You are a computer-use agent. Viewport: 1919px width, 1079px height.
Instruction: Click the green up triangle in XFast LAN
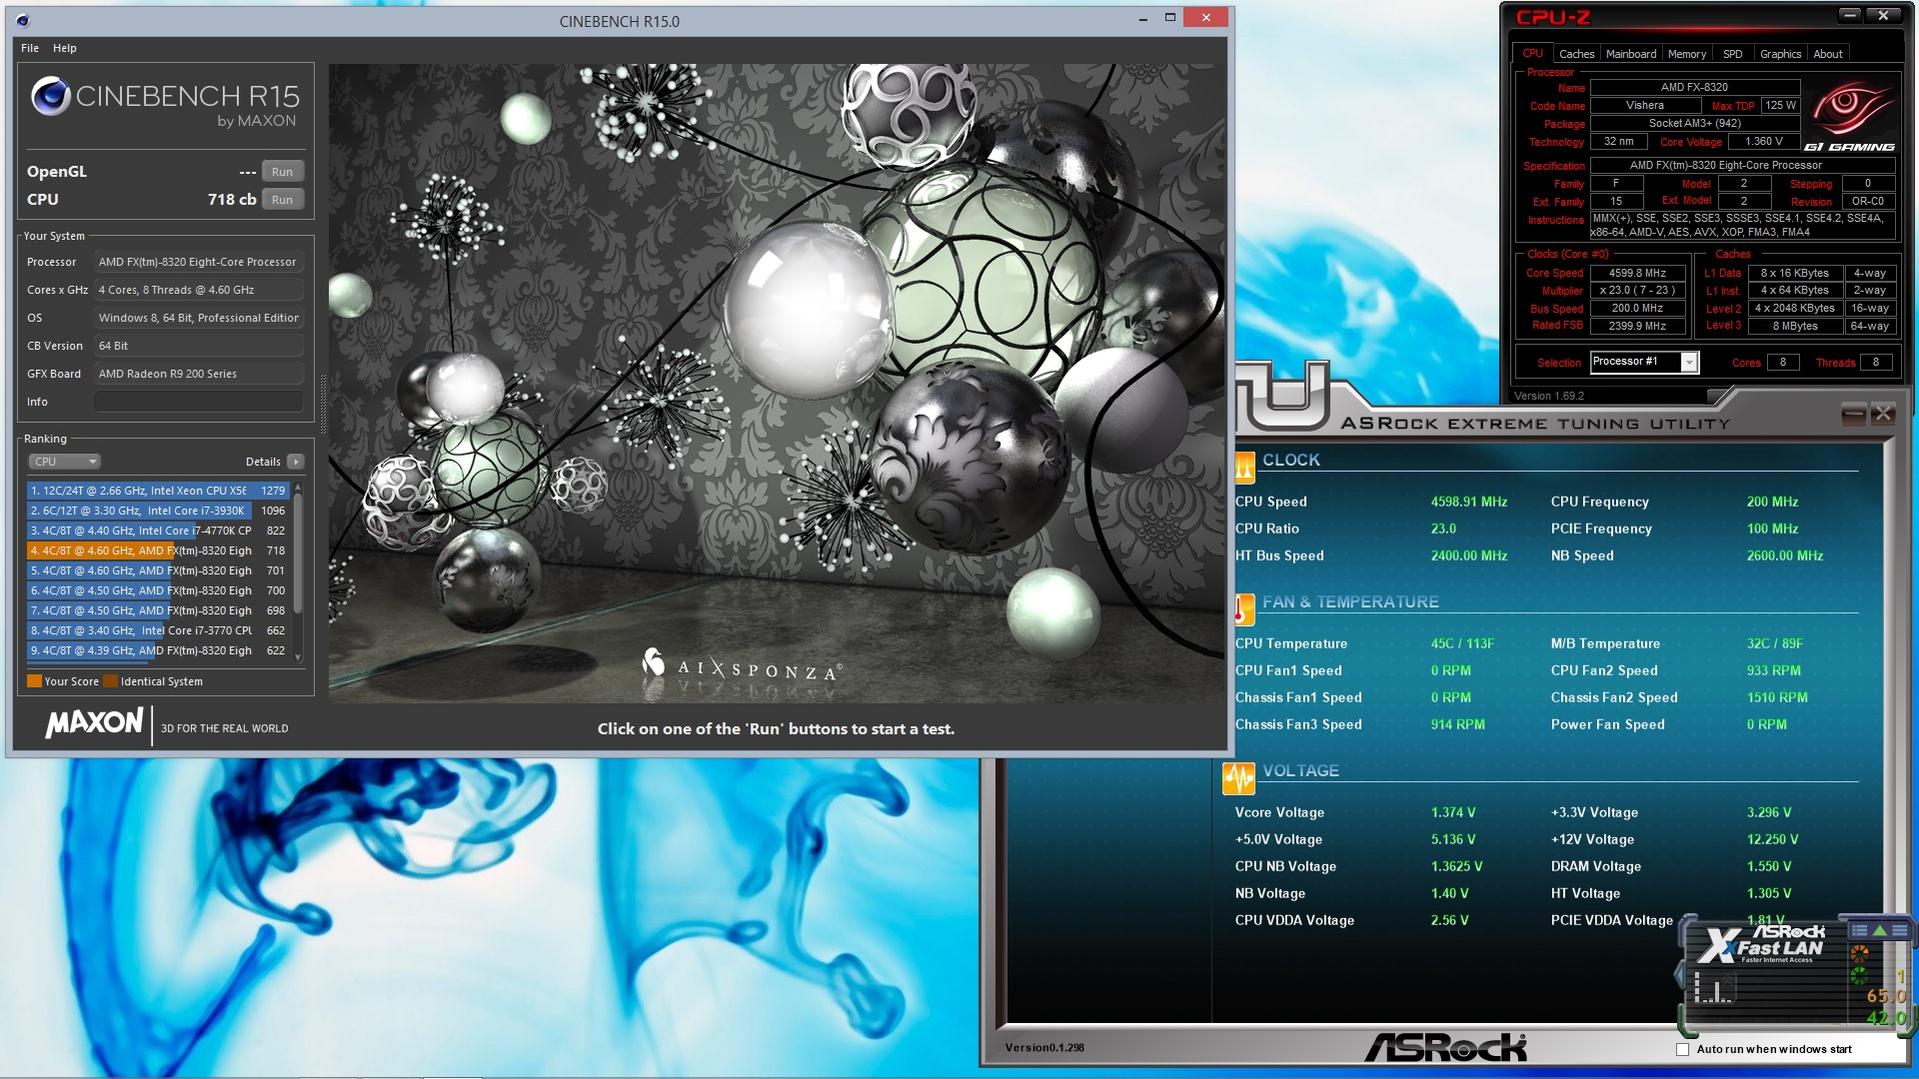[1879, 931]
